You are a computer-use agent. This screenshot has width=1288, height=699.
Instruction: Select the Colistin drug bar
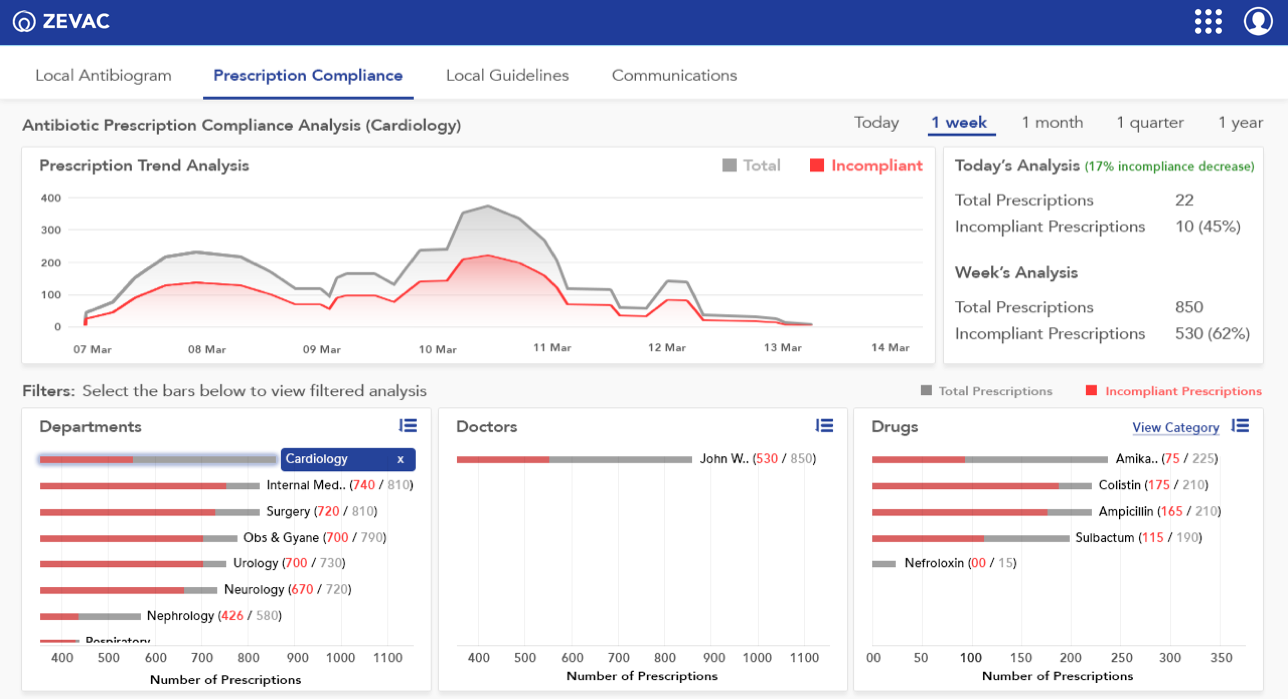tap(980, 486)
